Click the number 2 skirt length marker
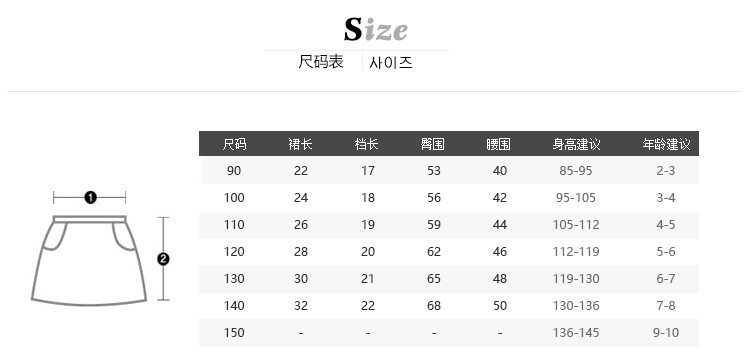The image size is (750, 360). point(163,259)
